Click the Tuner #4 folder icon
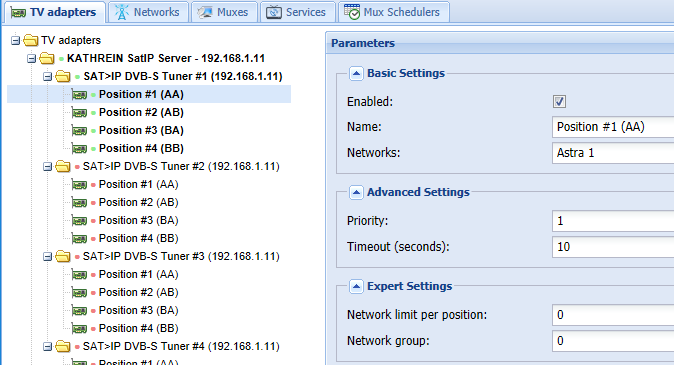Screen dimensions: 674x365 (x=63, y=347)
